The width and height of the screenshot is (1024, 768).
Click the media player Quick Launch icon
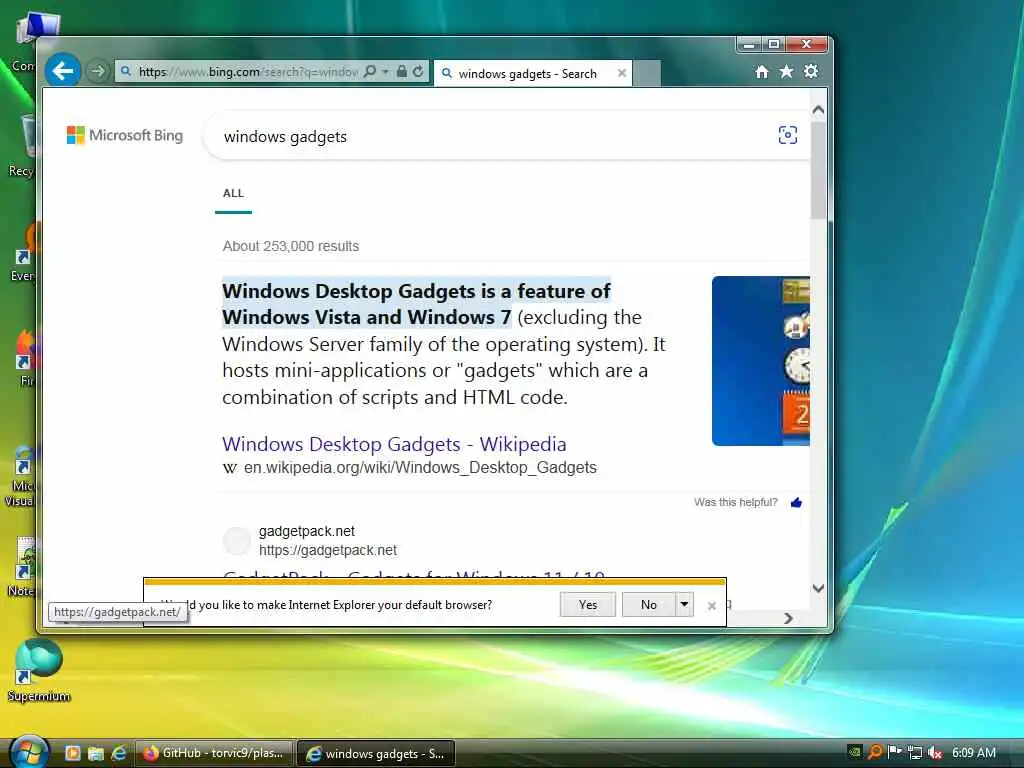72,754
